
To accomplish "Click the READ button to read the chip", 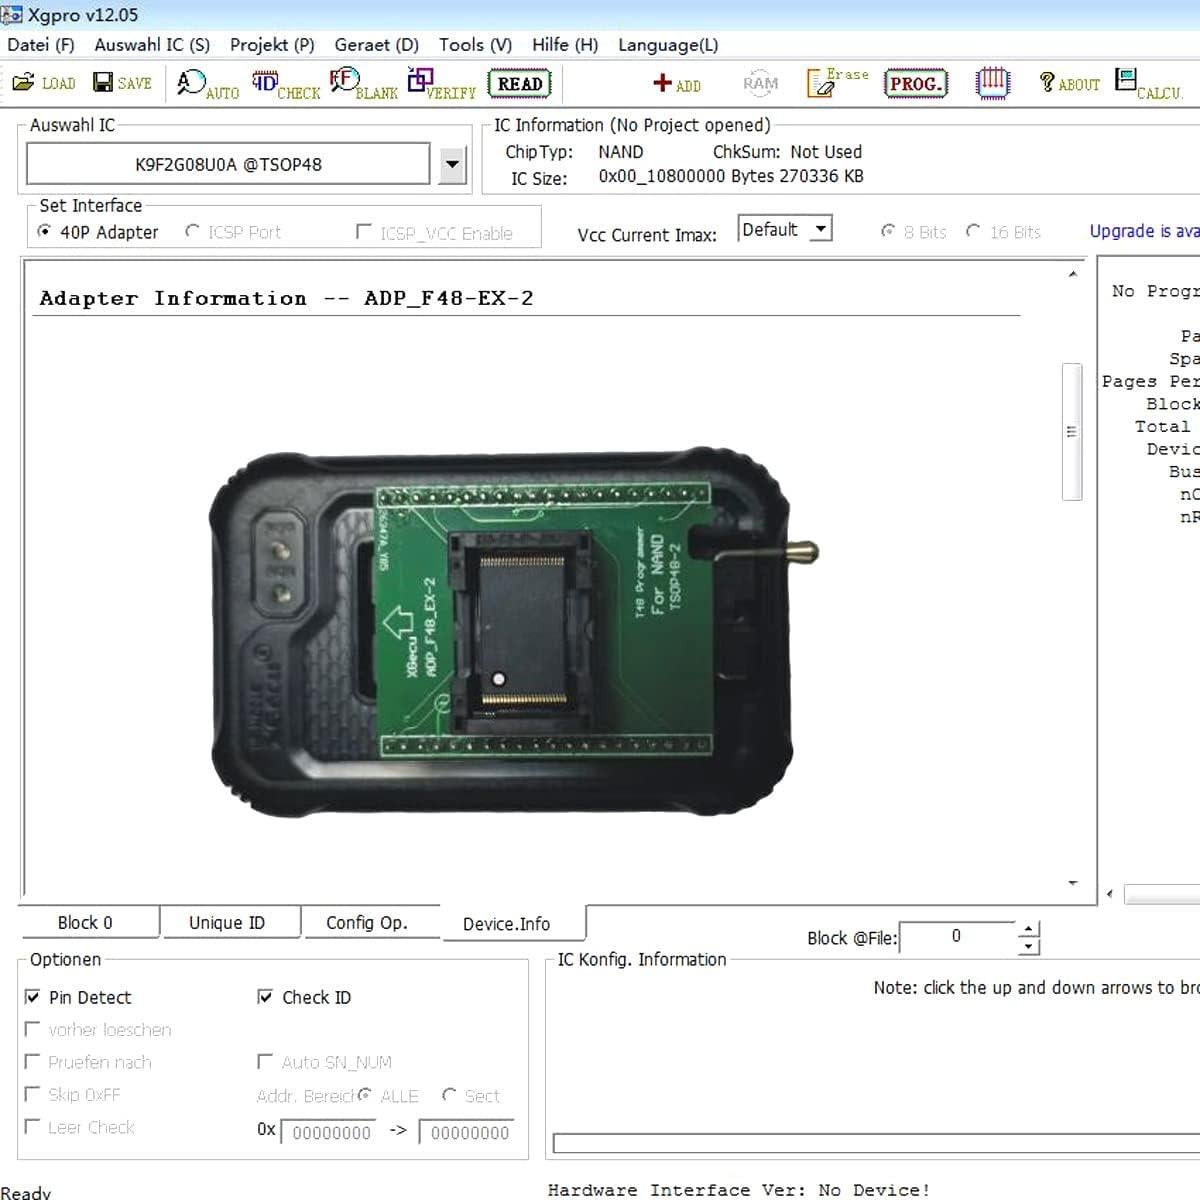I will [x=518, y=82].
